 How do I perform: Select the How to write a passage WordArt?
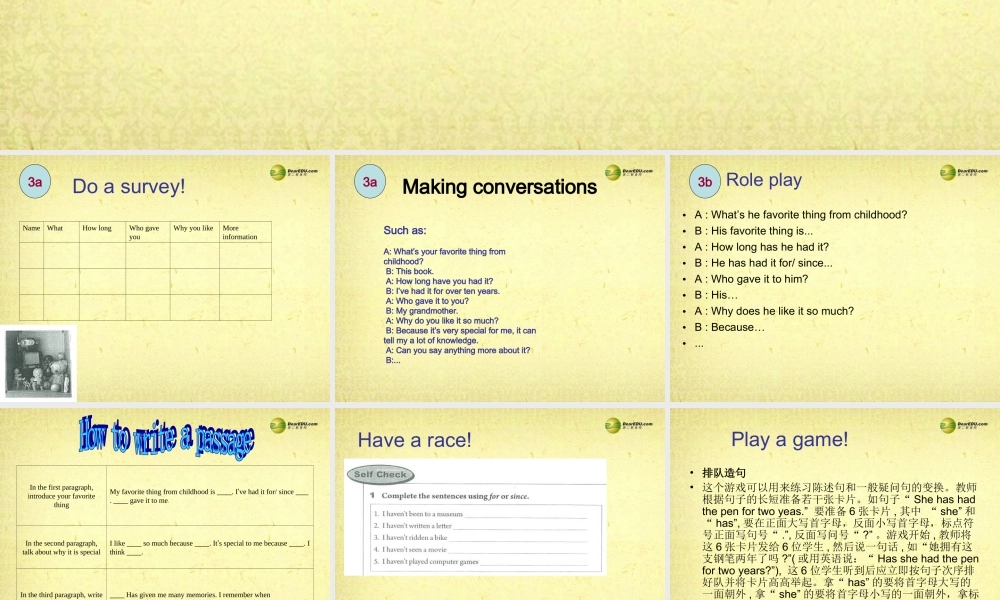166,437
